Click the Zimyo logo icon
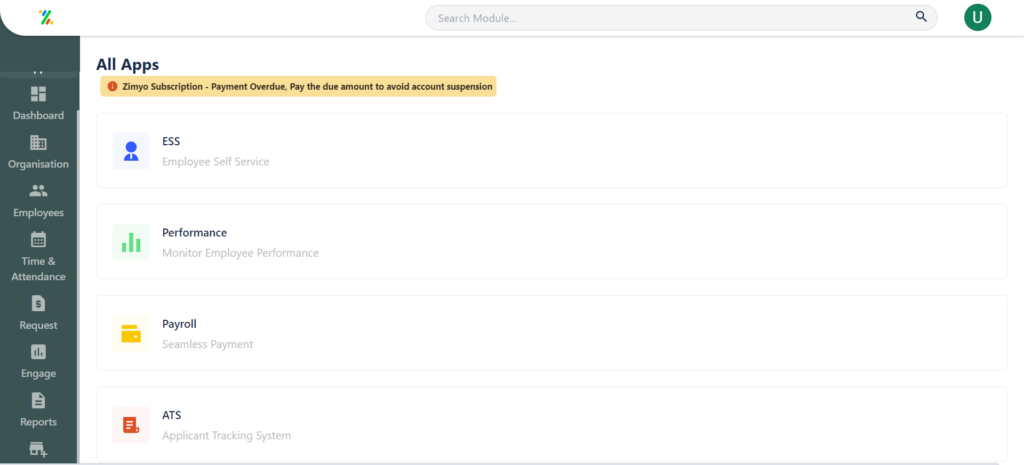Image resolution: width=1024 pixels, height=465 pixels. coord(46,18)
